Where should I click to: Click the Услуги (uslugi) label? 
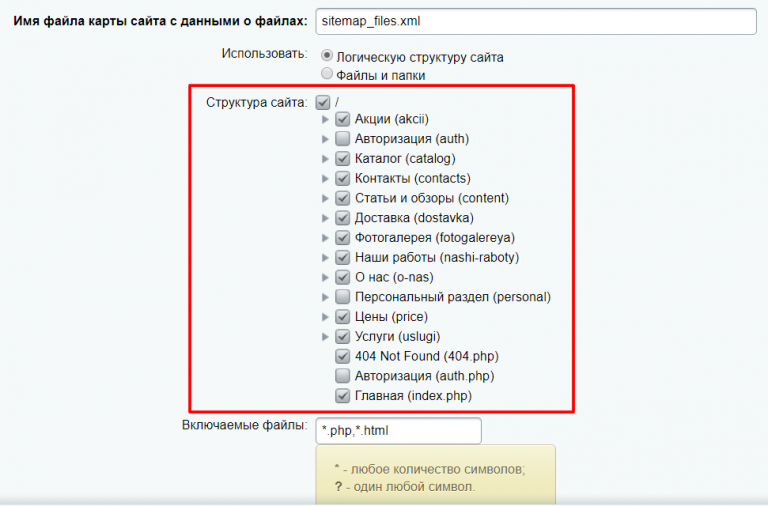397,337
